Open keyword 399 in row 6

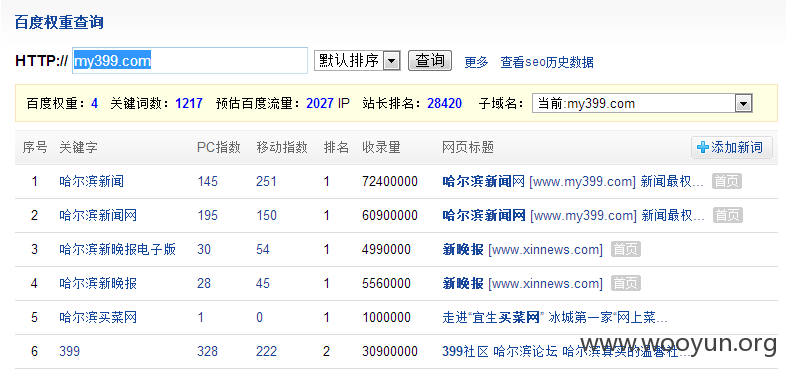(69, 351)
